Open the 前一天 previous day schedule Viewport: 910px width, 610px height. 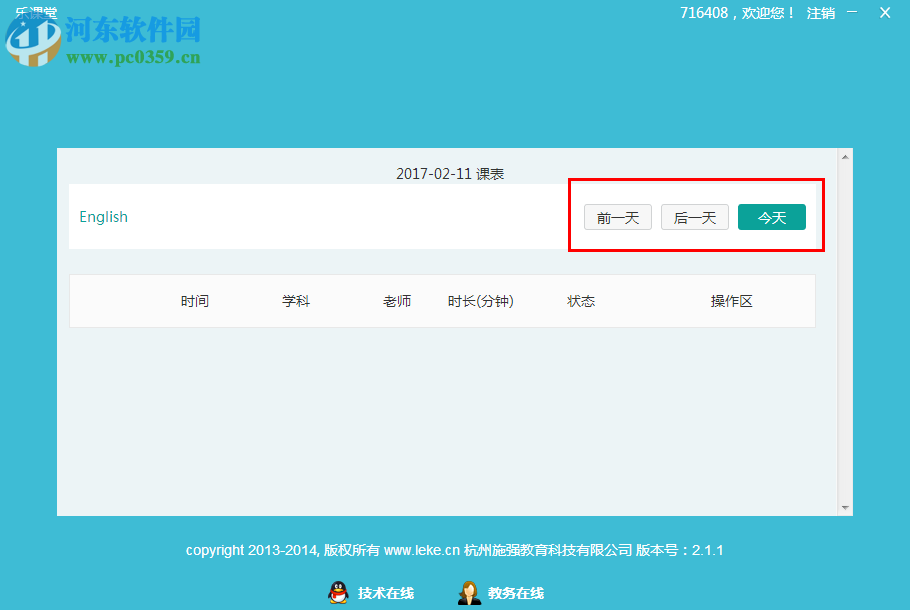coord(618,217)
